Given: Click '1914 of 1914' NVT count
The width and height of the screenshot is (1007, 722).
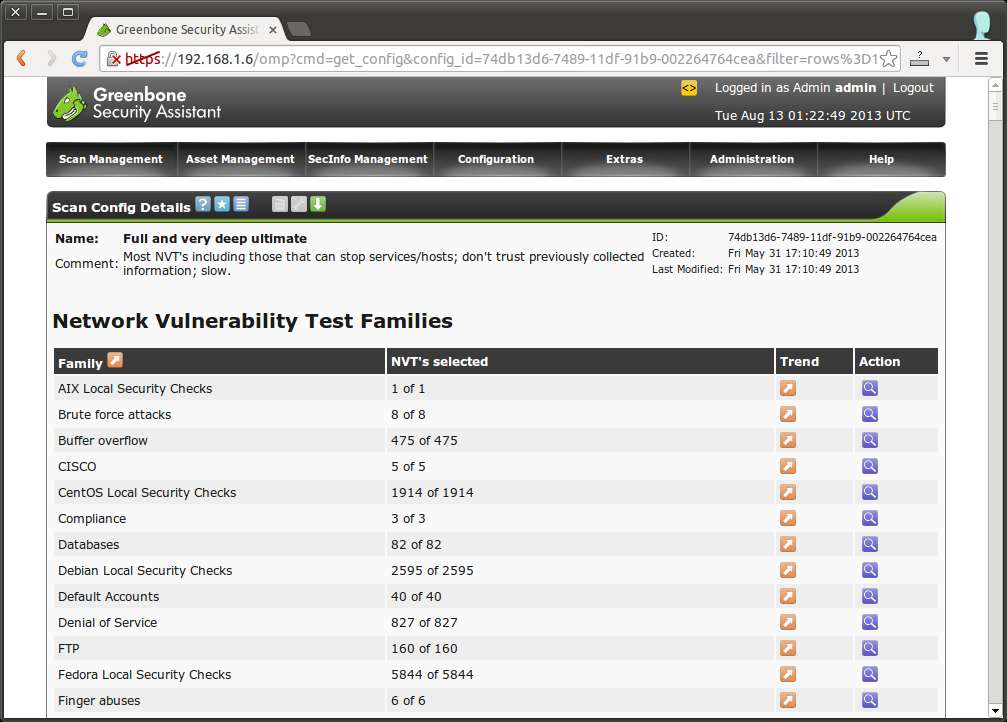Looking at the screenshot, I should tap(432, 492).
